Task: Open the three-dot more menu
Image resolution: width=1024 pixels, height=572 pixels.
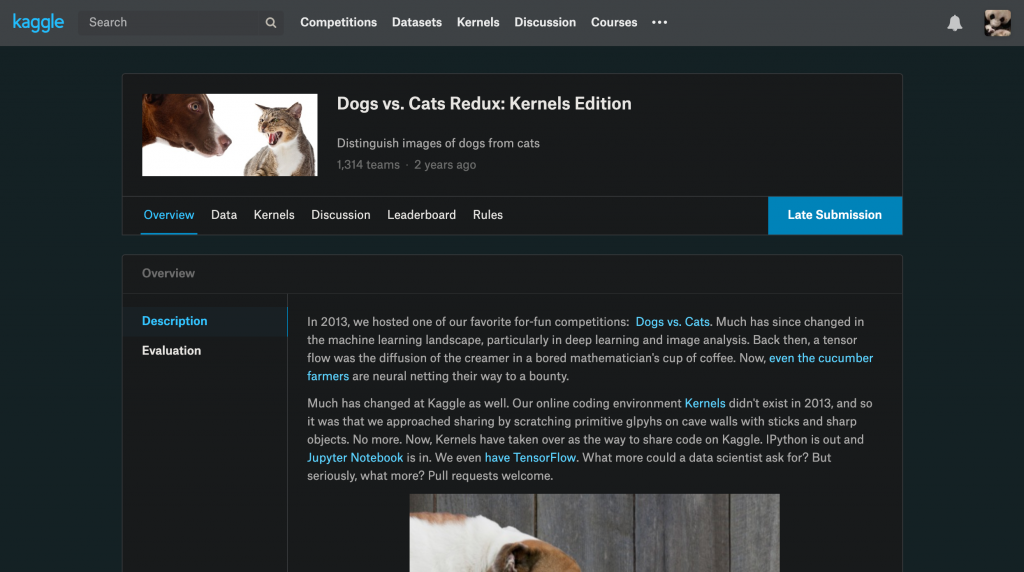Action: pyautogui.click(x=660, y=22)
